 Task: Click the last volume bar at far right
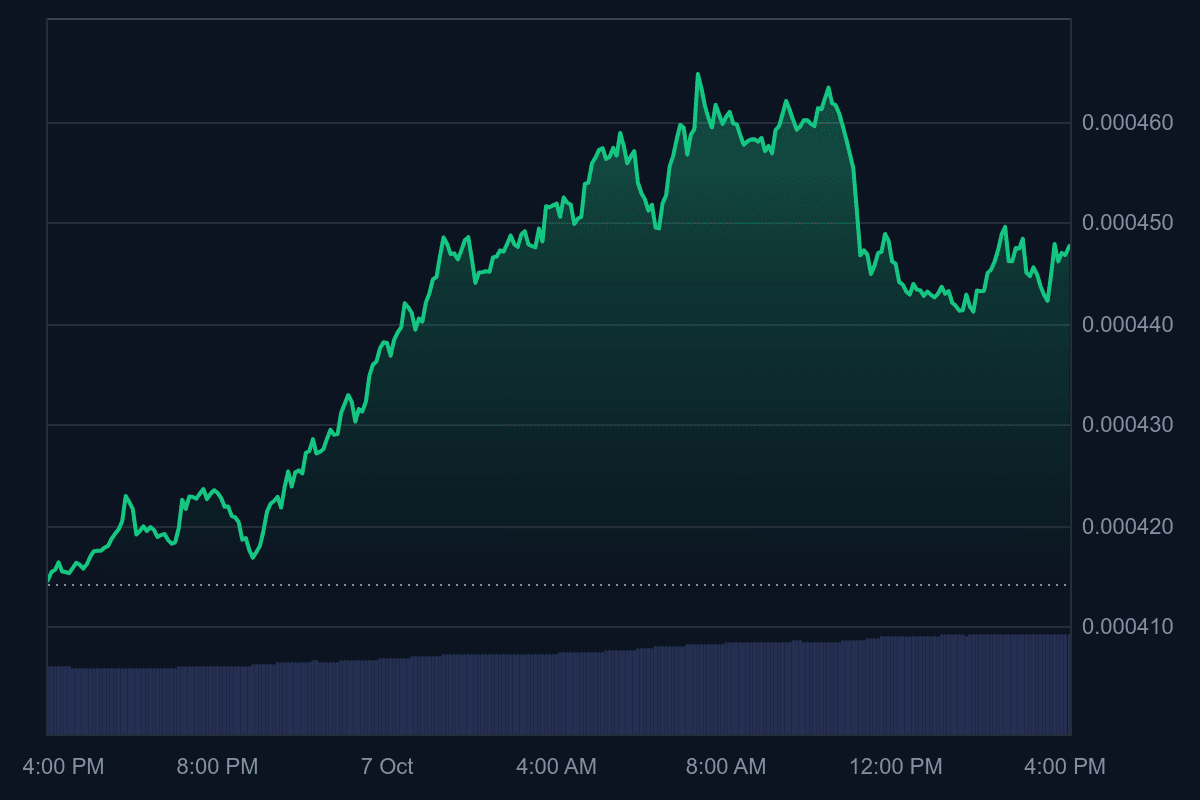(x=1068, y=685)
